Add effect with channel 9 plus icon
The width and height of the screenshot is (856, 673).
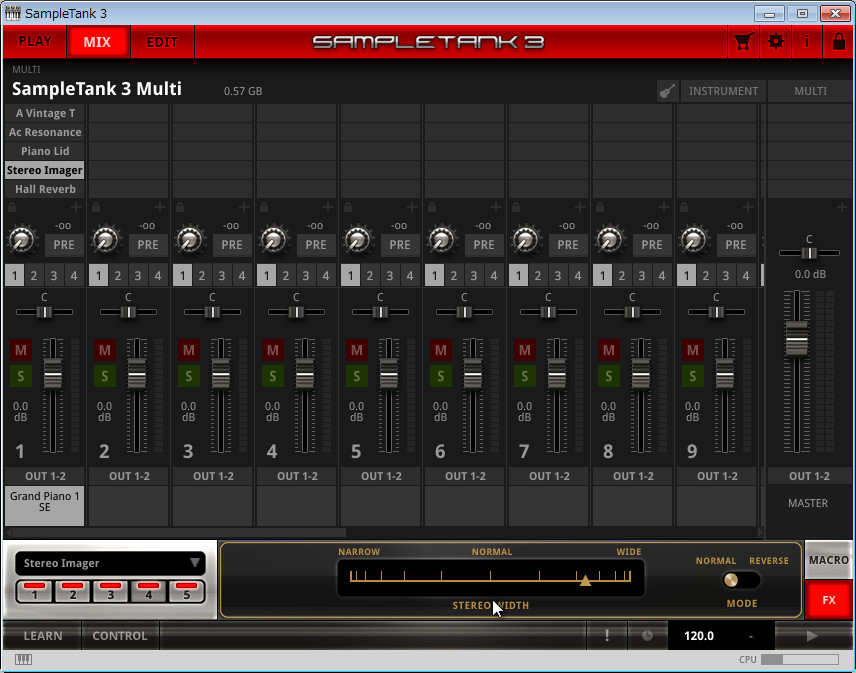(748, 207)
